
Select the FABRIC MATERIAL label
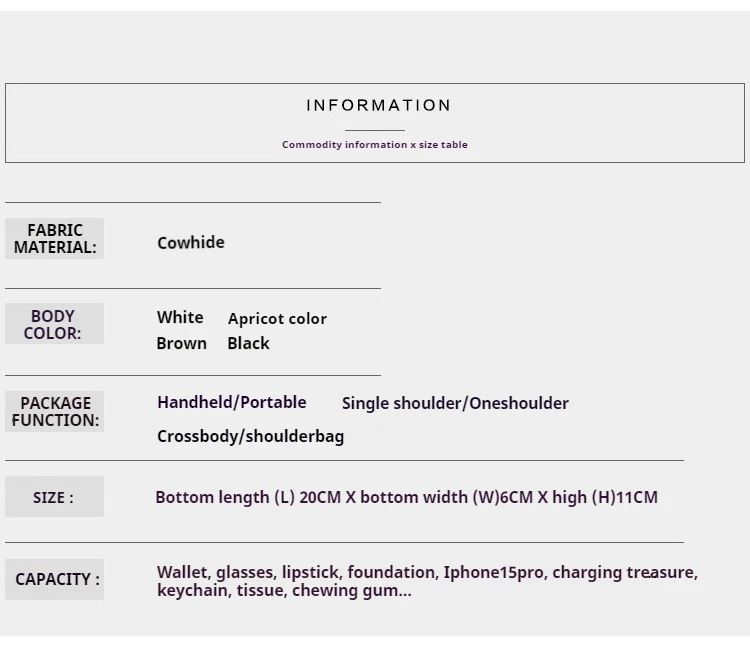(x=55, y=239)
